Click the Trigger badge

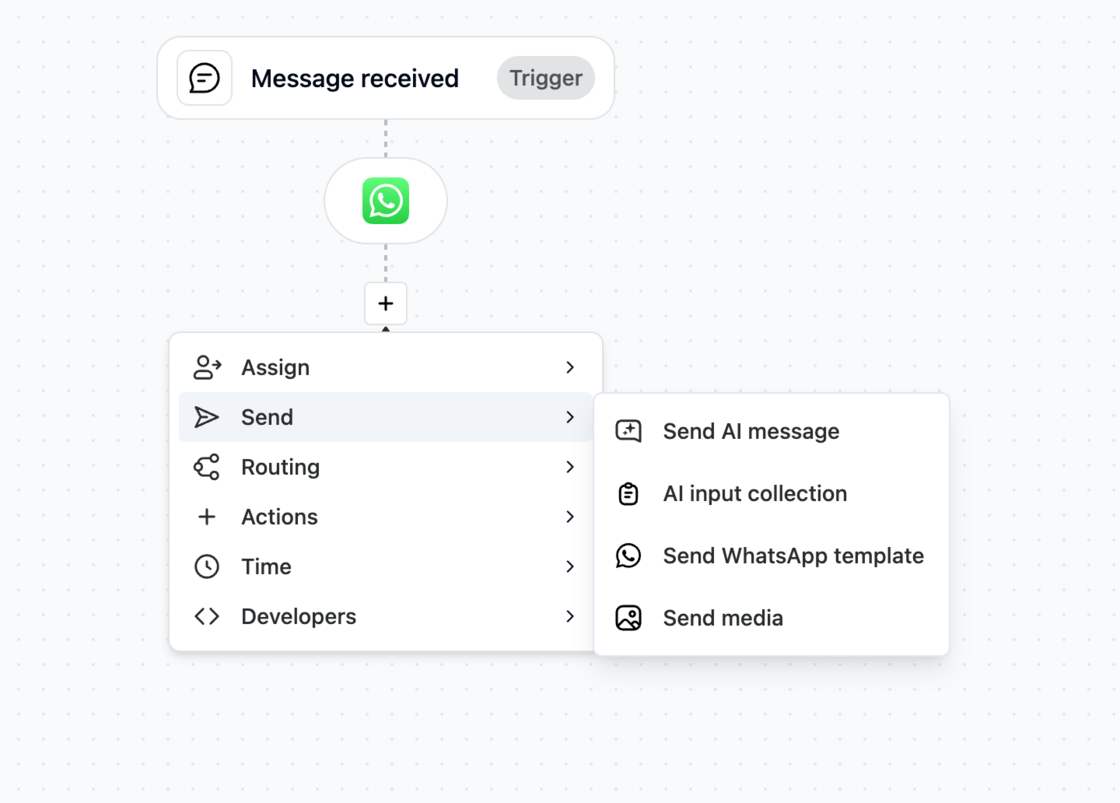pyautogui.click(x=546, y=78)
